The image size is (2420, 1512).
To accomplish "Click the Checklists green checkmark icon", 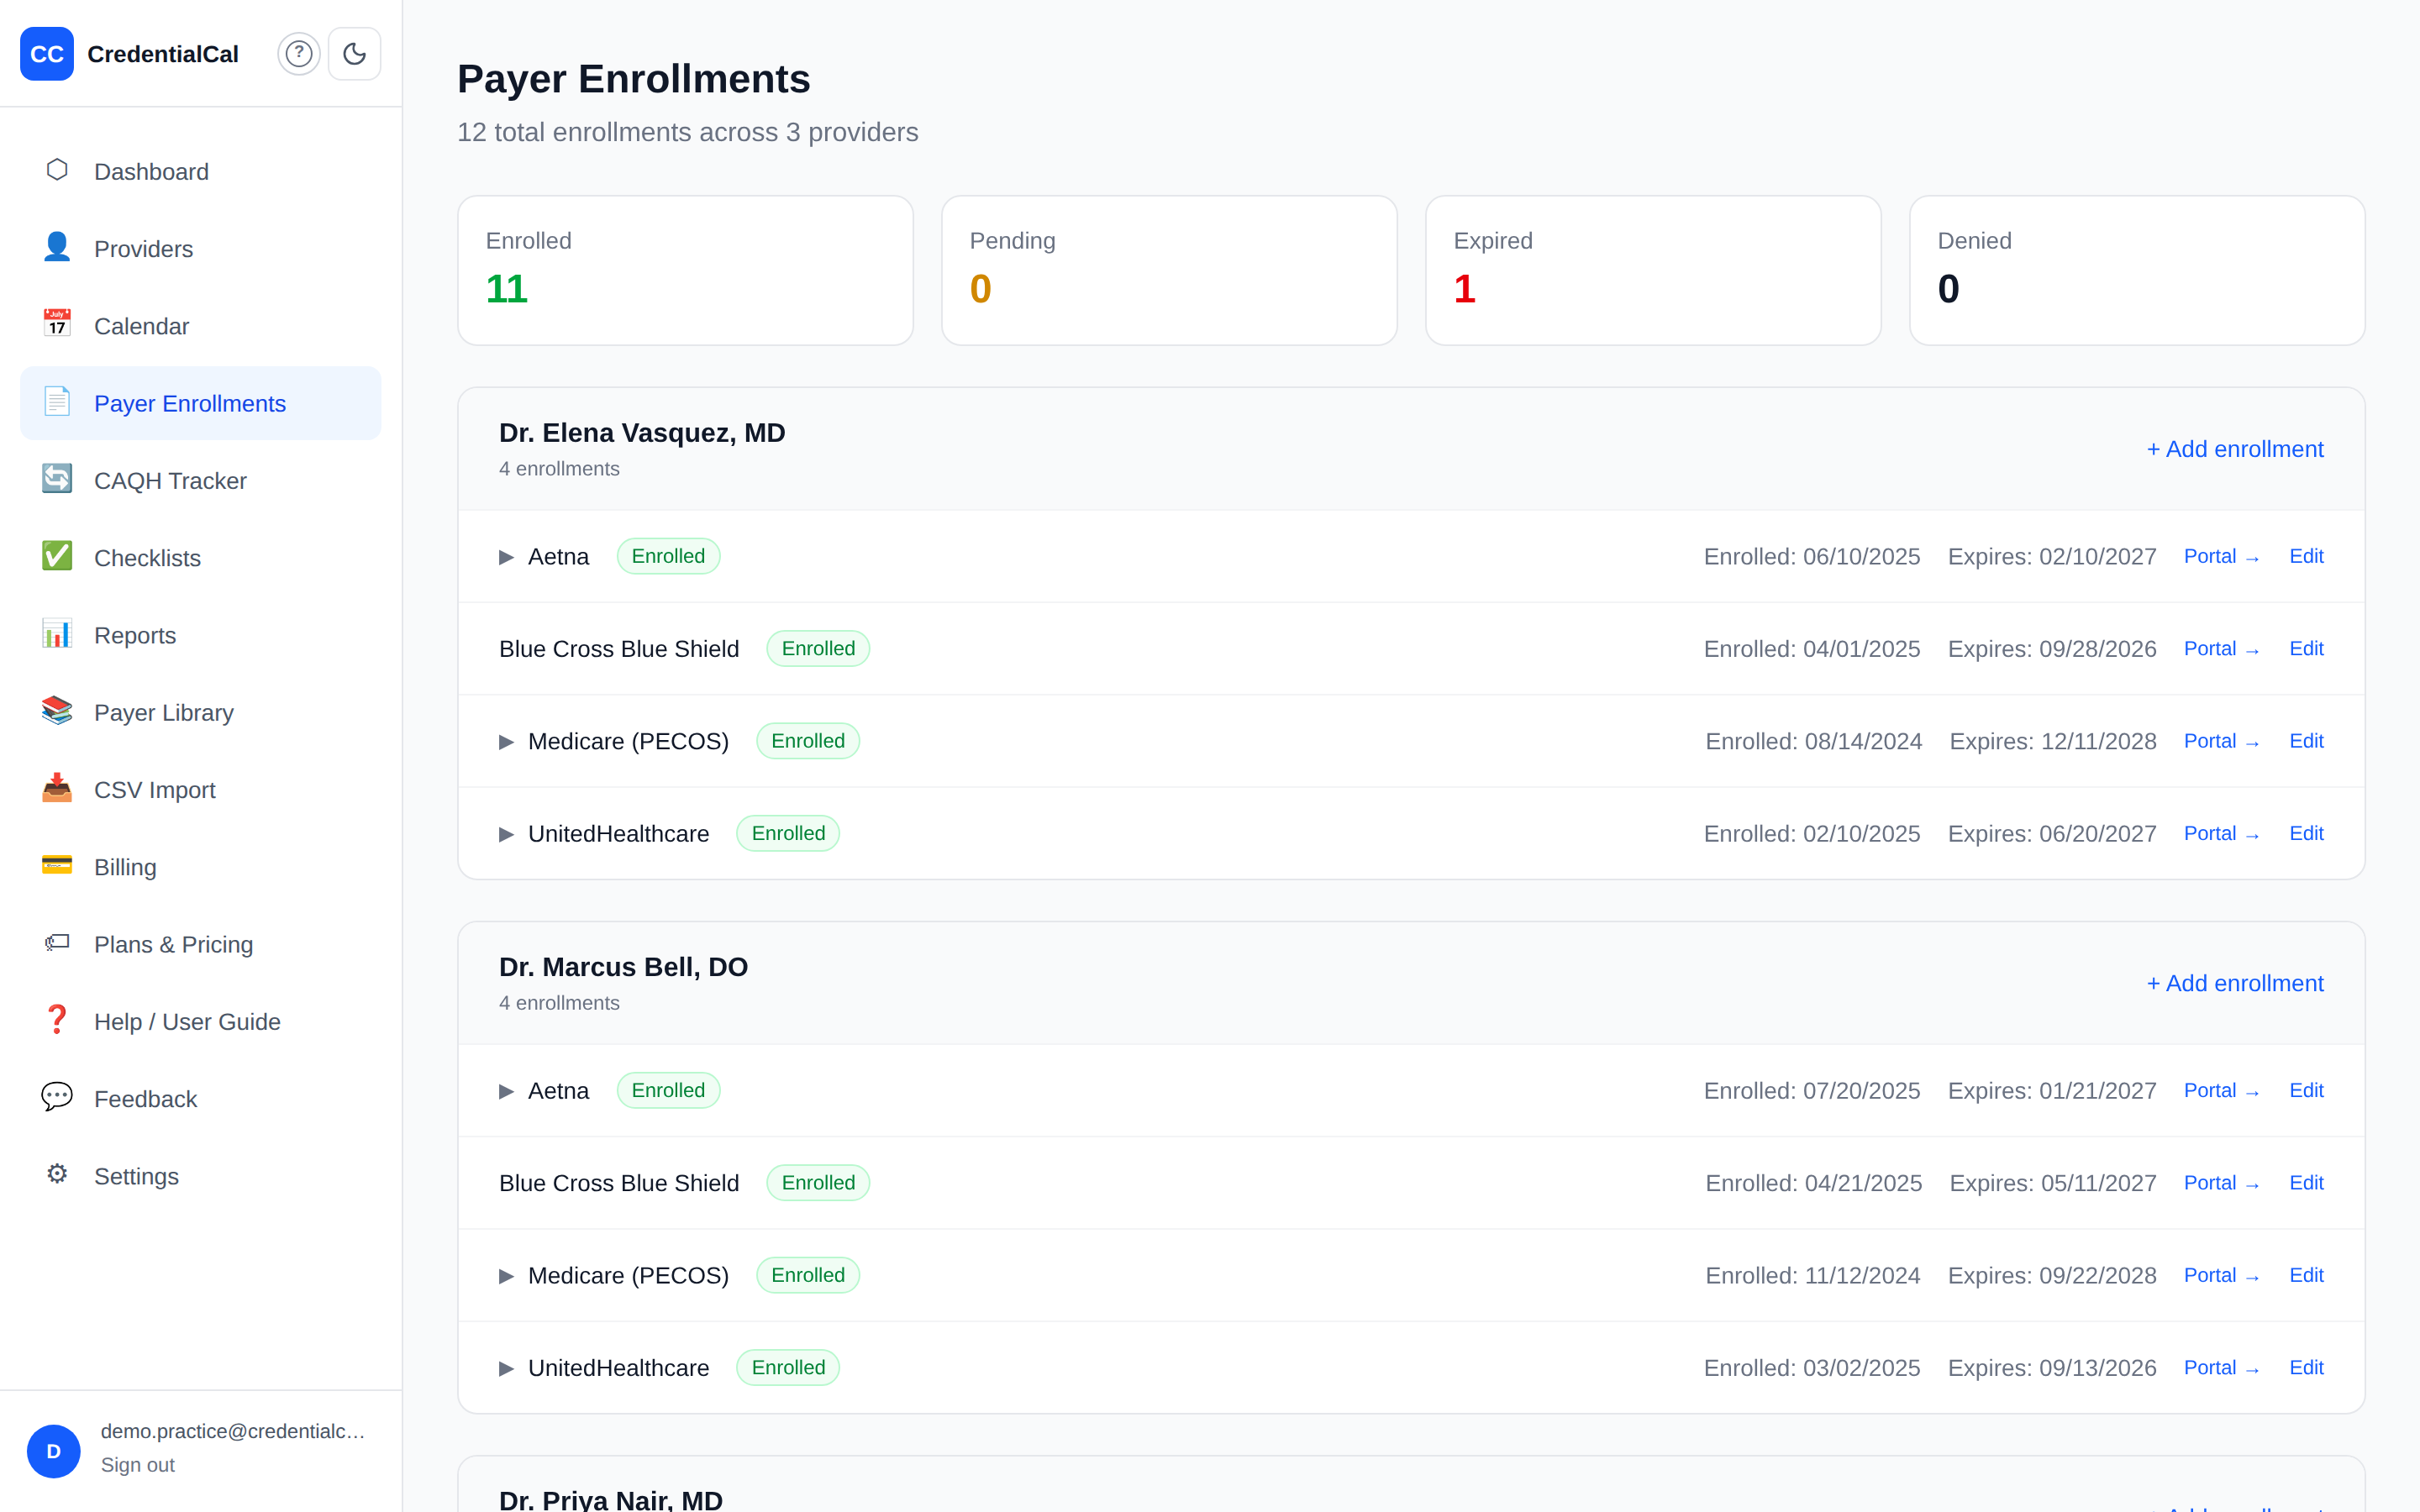I will [x=57, y=556].
